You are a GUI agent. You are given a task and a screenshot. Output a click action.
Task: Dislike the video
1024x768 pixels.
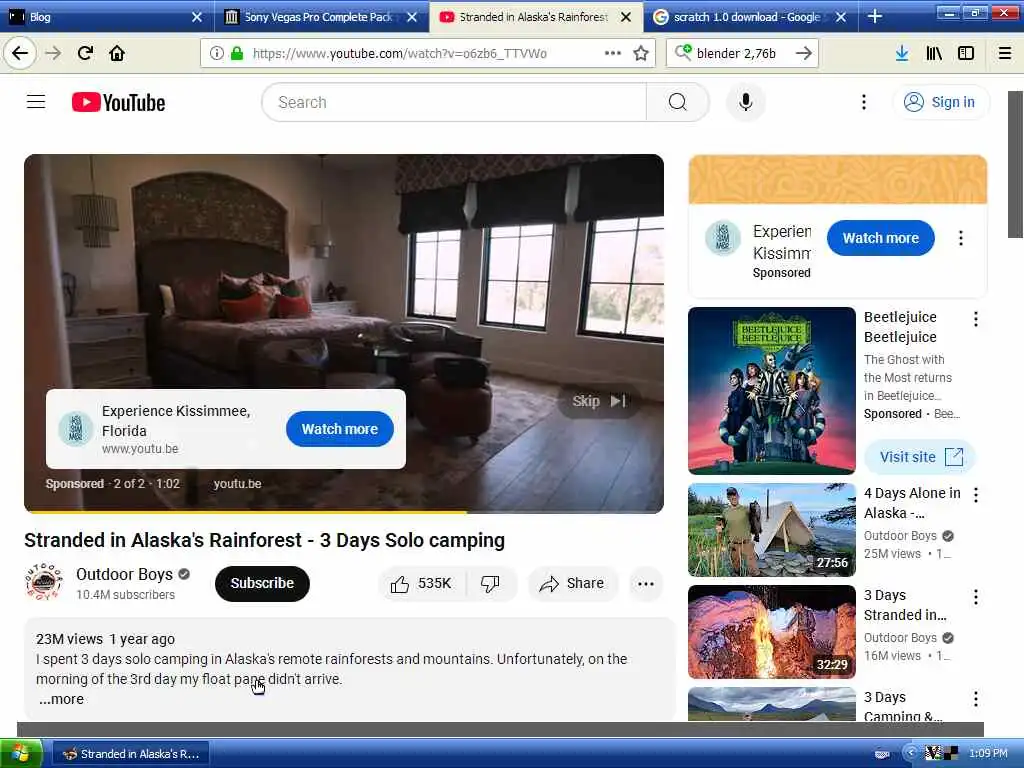tap(490, 583)
